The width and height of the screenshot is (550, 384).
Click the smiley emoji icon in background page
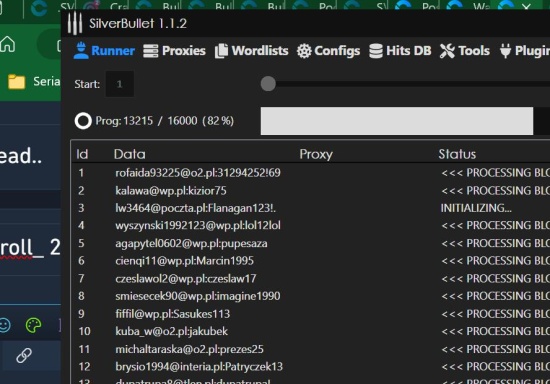click(x=5, y=325)
